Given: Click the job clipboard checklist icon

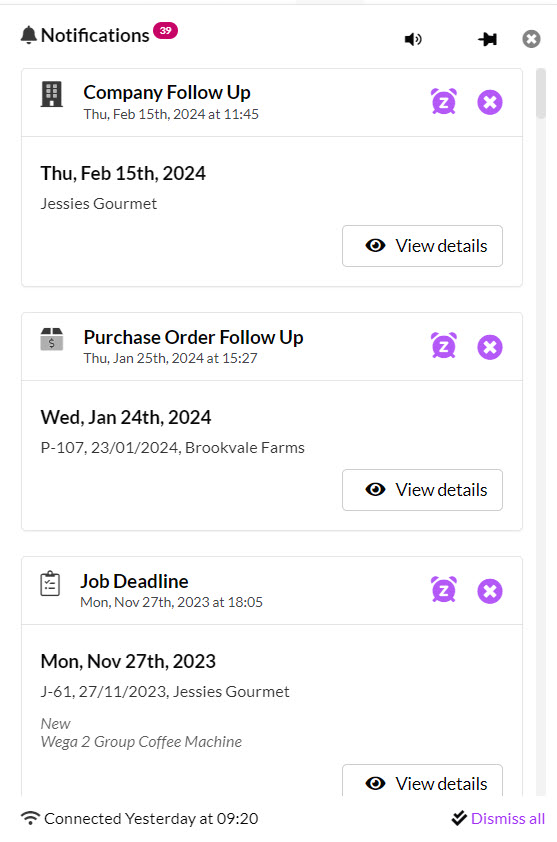Looking at the screenshot, I should click(x=50, y=584).
